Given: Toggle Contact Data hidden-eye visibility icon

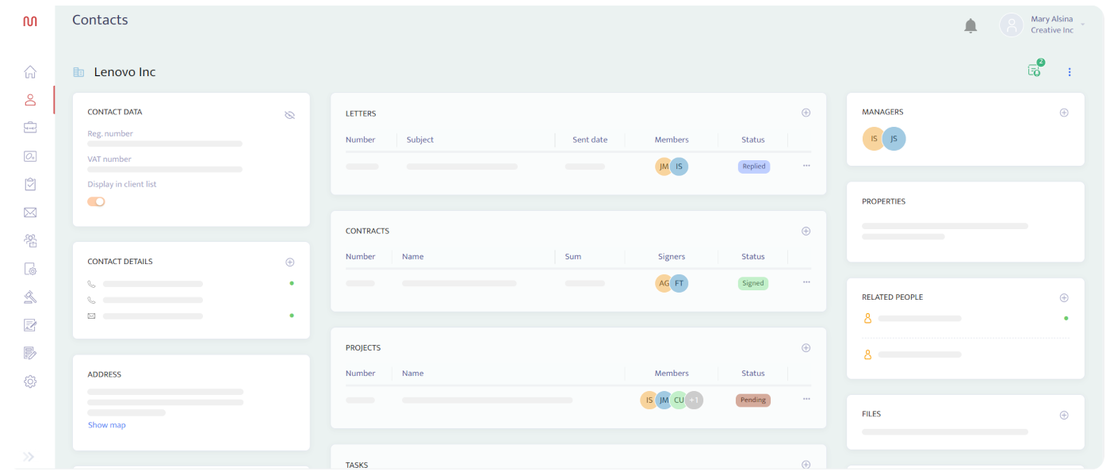Looking at the screenshot, I should click(x=290, y=115).
